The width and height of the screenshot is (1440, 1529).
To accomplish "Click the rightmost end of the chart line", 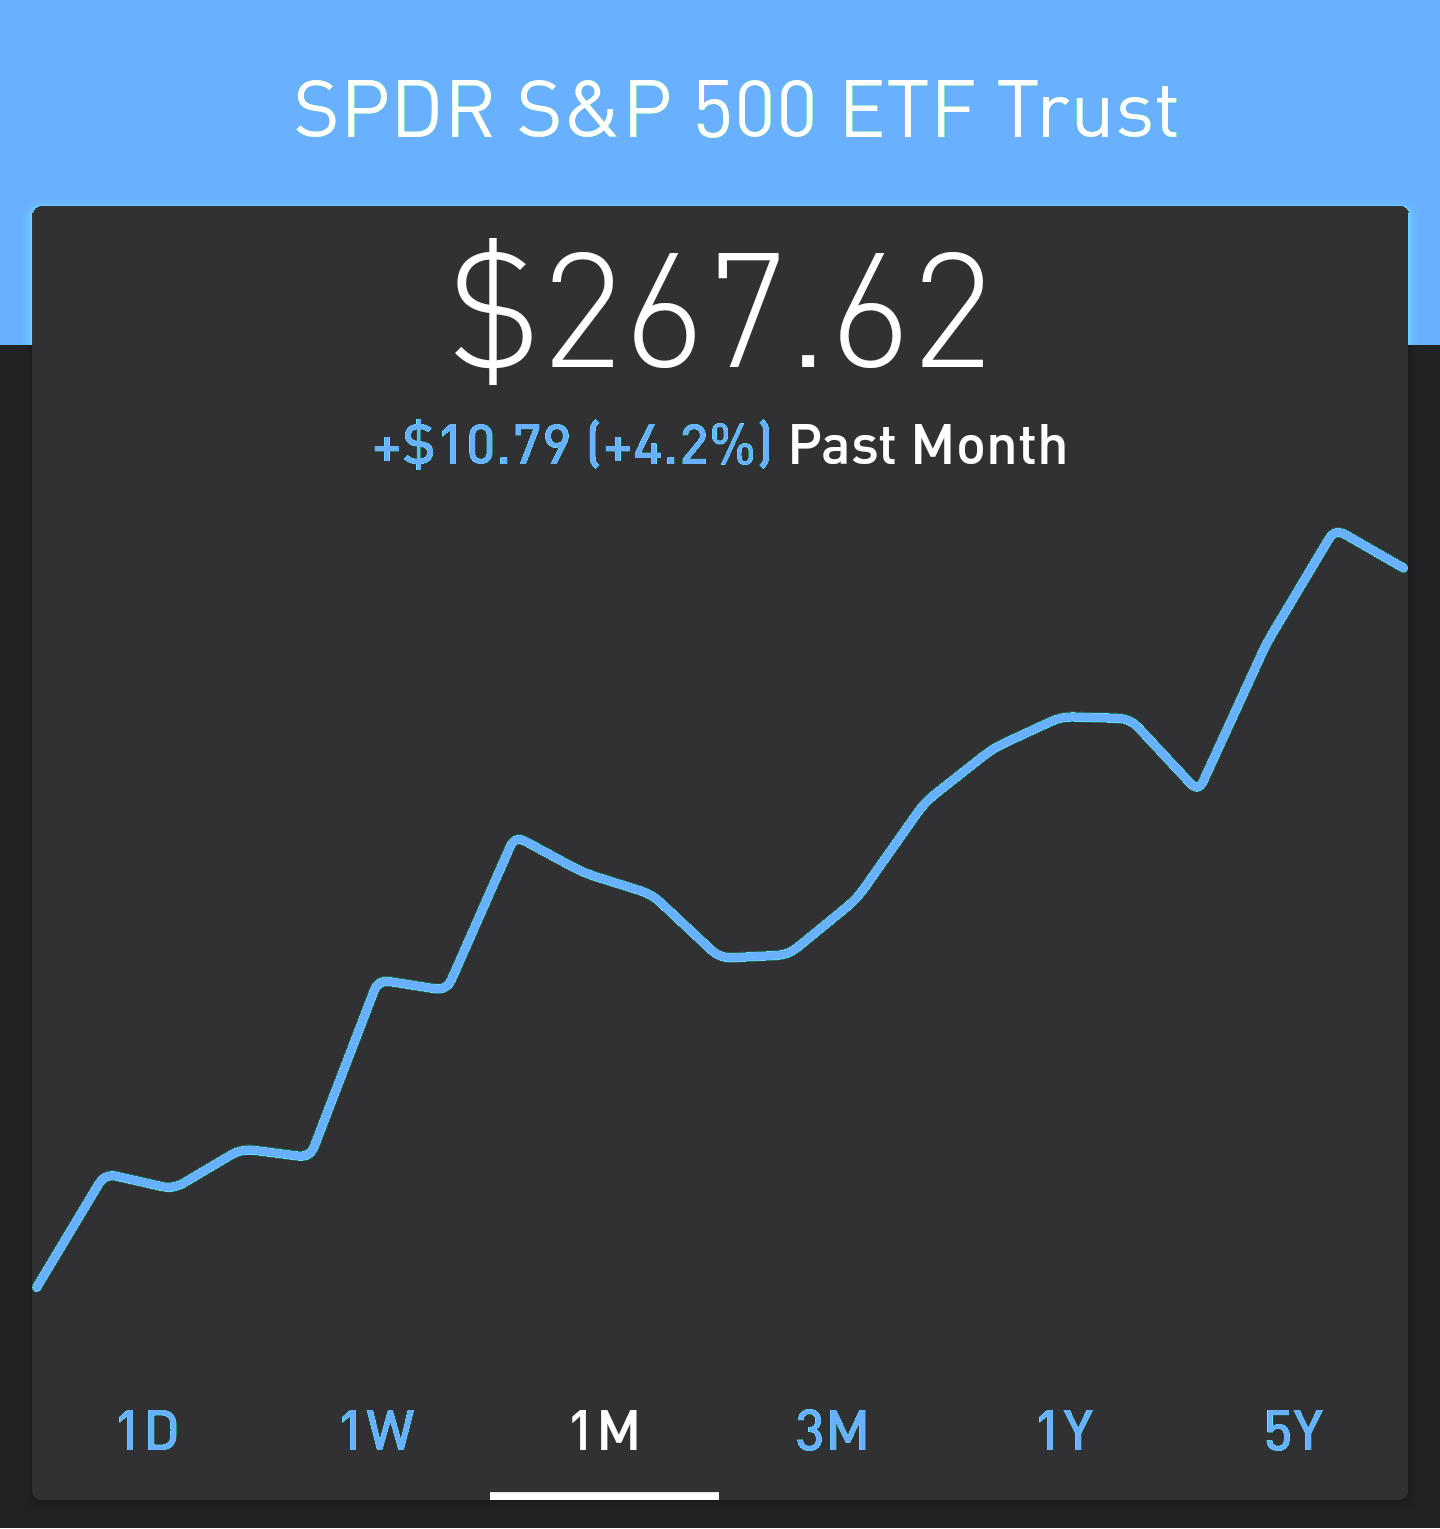I will pos(1403,567).
